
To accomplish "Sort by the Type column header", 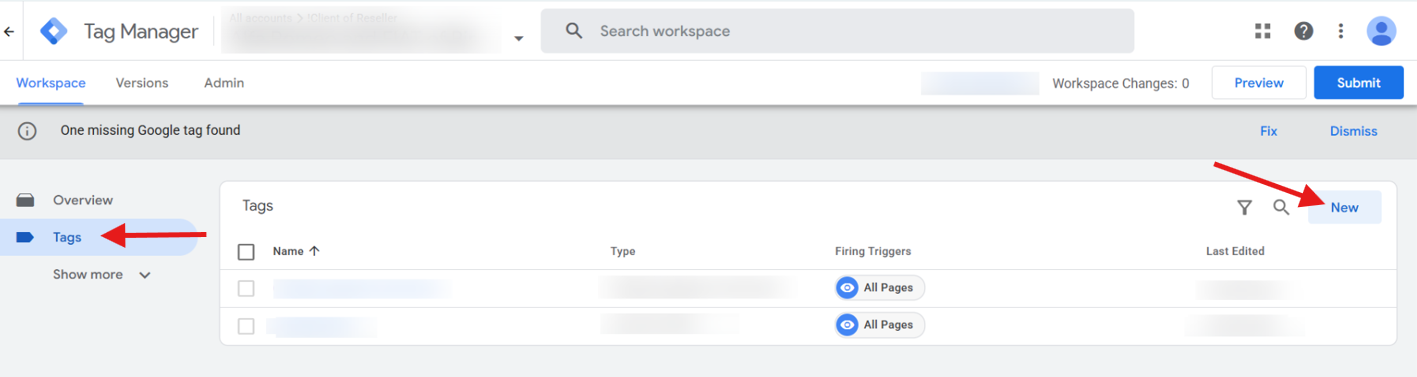I will coord(623,251).
